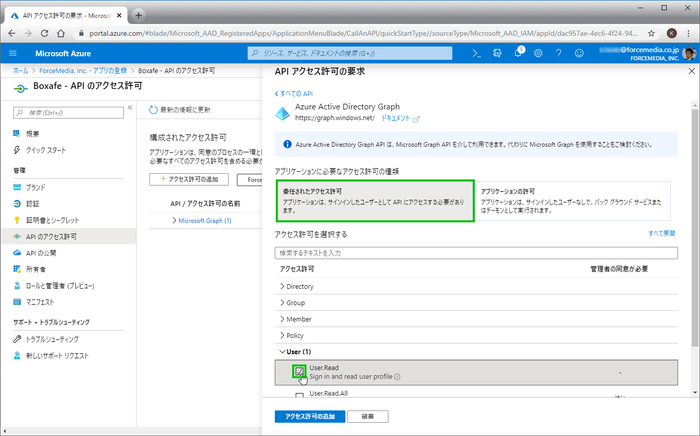The height and width of the screenshot is (436, 700).
Task: Focus the permission search text field
Action: click(476, 253)
